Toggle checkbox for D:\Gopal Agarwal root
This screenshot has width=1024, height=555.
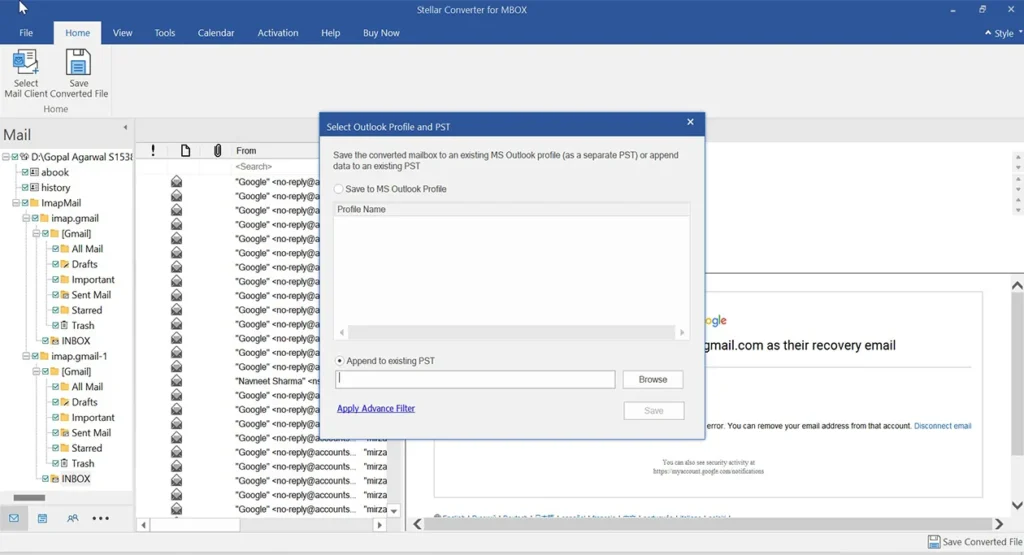coord(15,157)
